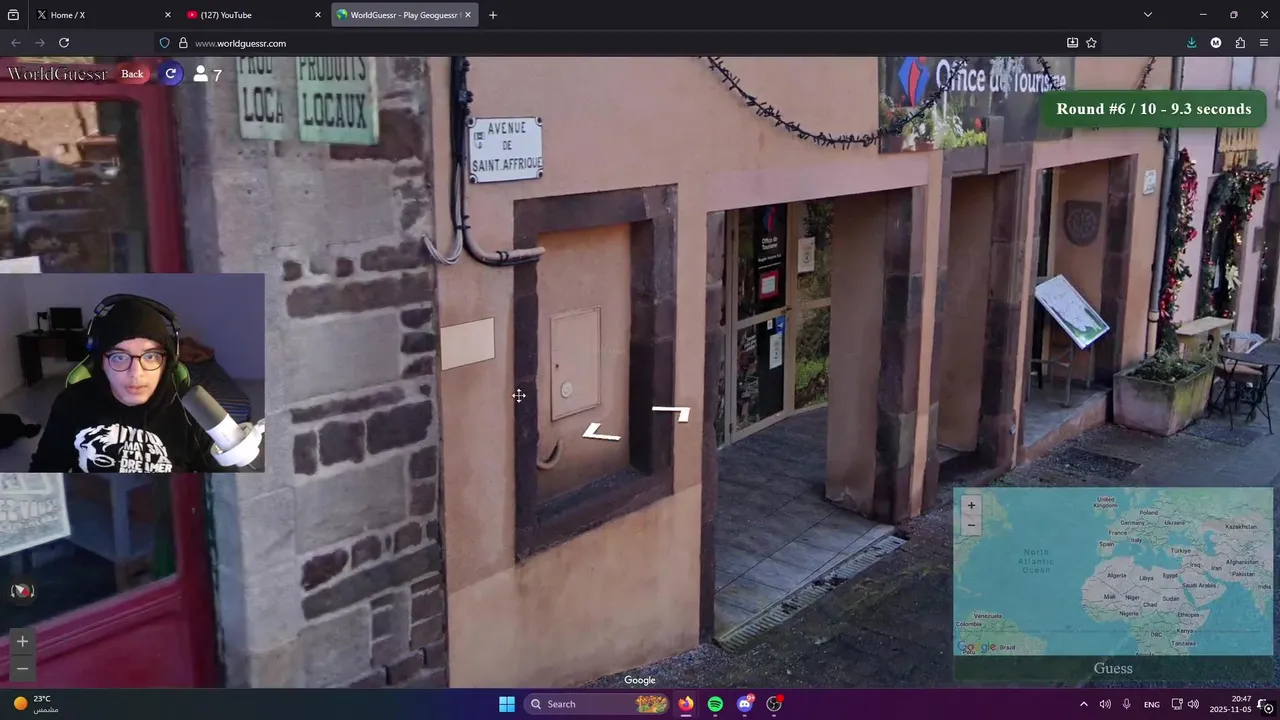Viewport: 1280px width, 720px height.
Task: Click the round timer banner
Action: 1154,109
